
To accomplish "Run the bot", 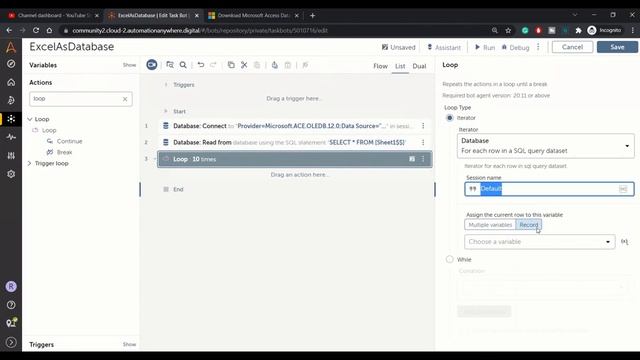I will pyautogui.click(x=484, y=47).
